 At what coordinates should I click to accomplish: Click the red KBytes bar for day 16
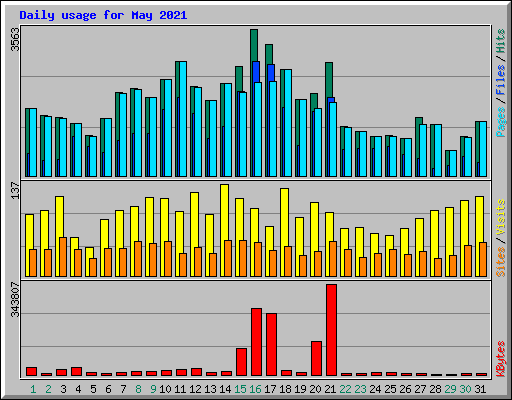pyautogui.click(x=256, y=342)
